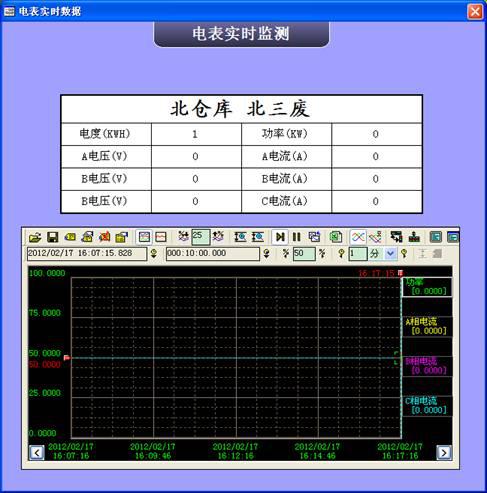Viewport: 487px width, 493px height.
Task: Click the play/step-forward button
Action: click(280, 237)
